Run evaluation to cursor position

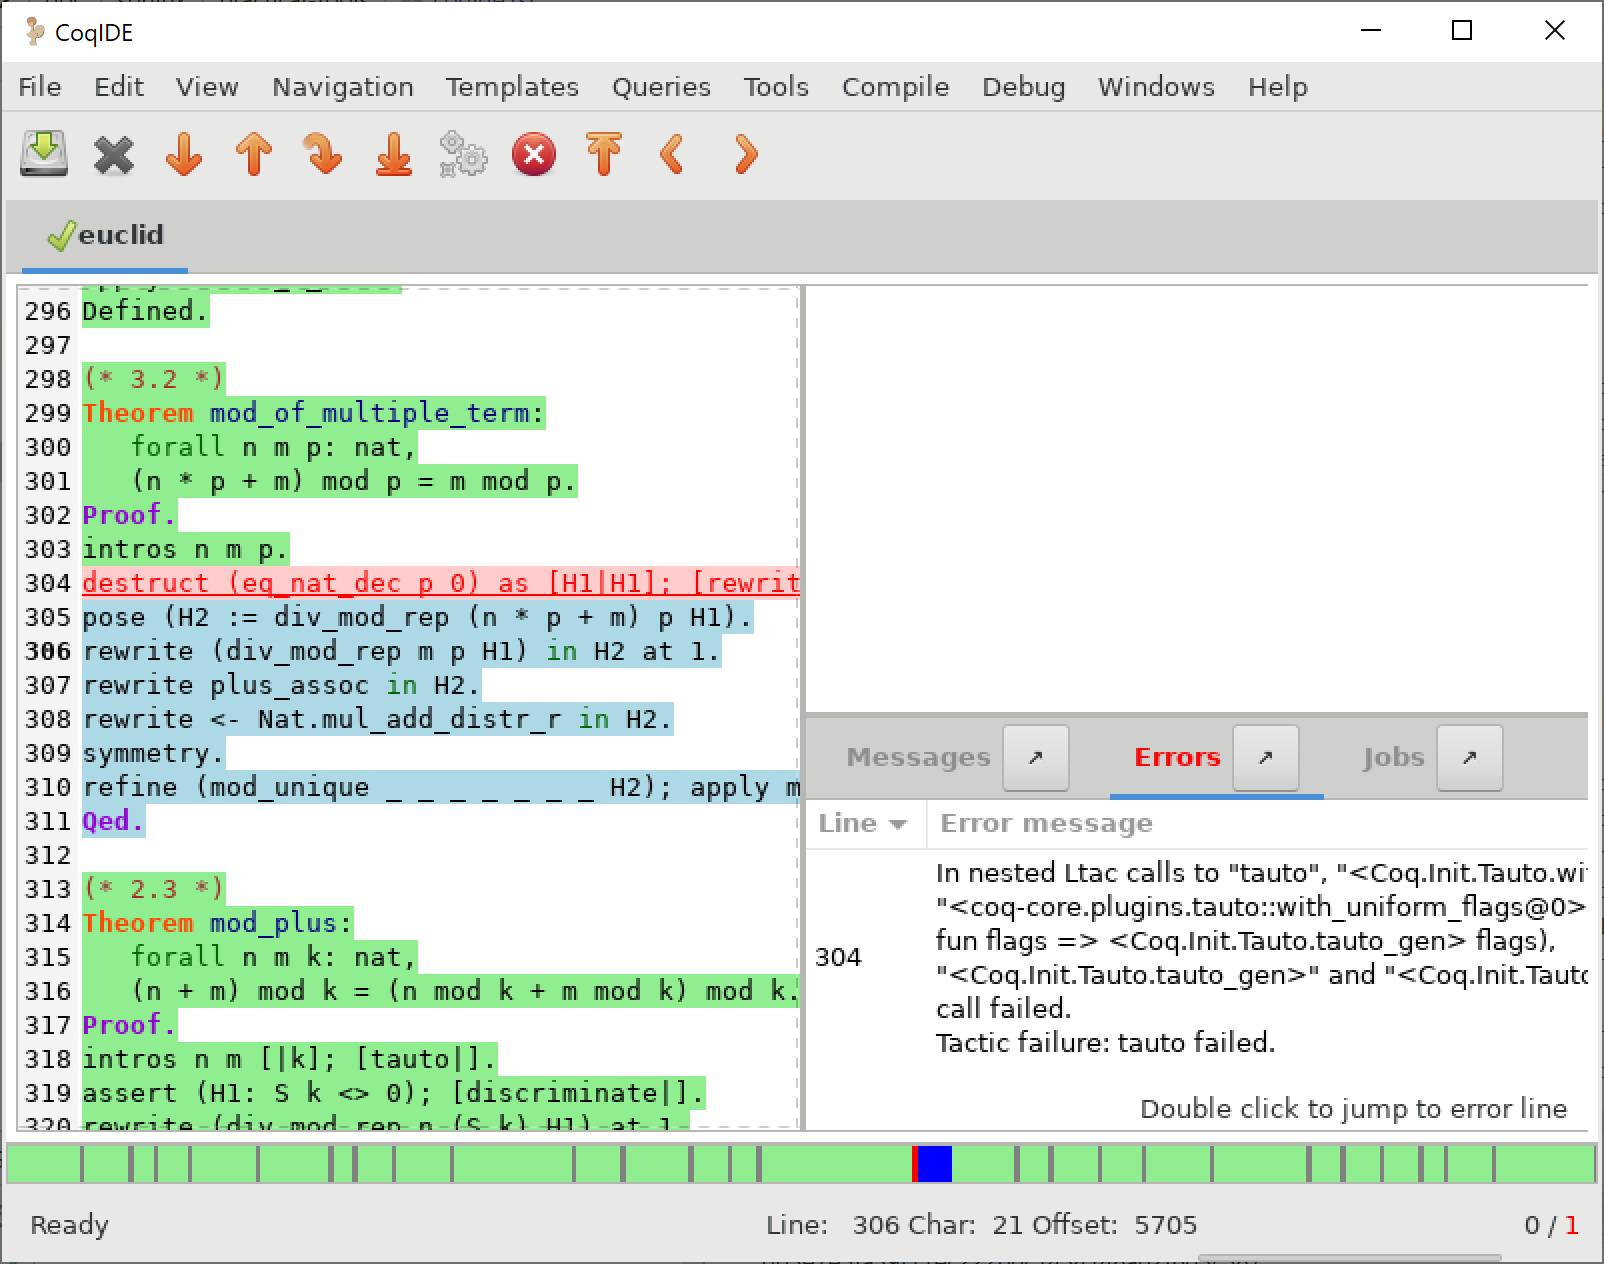[323, 155]
